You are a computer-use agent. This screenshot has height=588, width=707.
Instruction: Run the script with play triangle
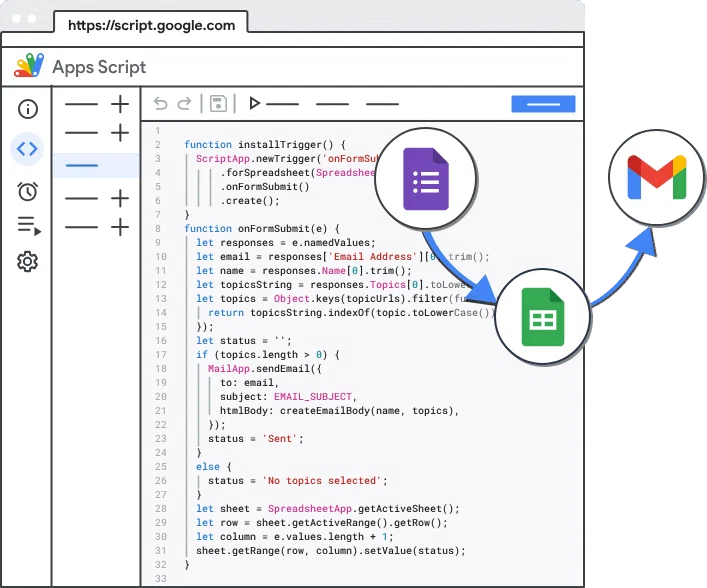coord(254,103)
